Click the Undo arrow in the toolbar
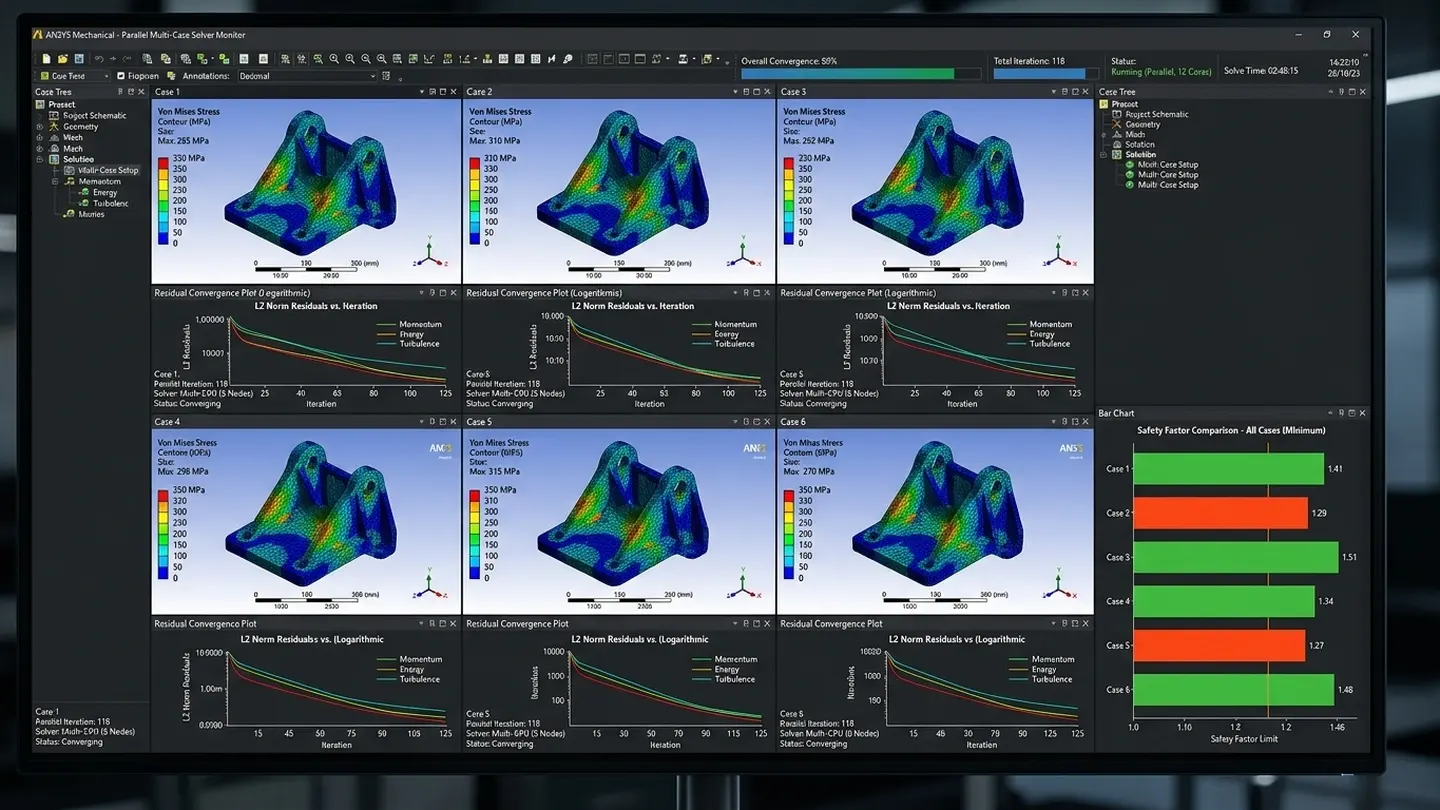The width and height of the screenshot is (1440, 810). pyautogui.click(x=98, y=59)
